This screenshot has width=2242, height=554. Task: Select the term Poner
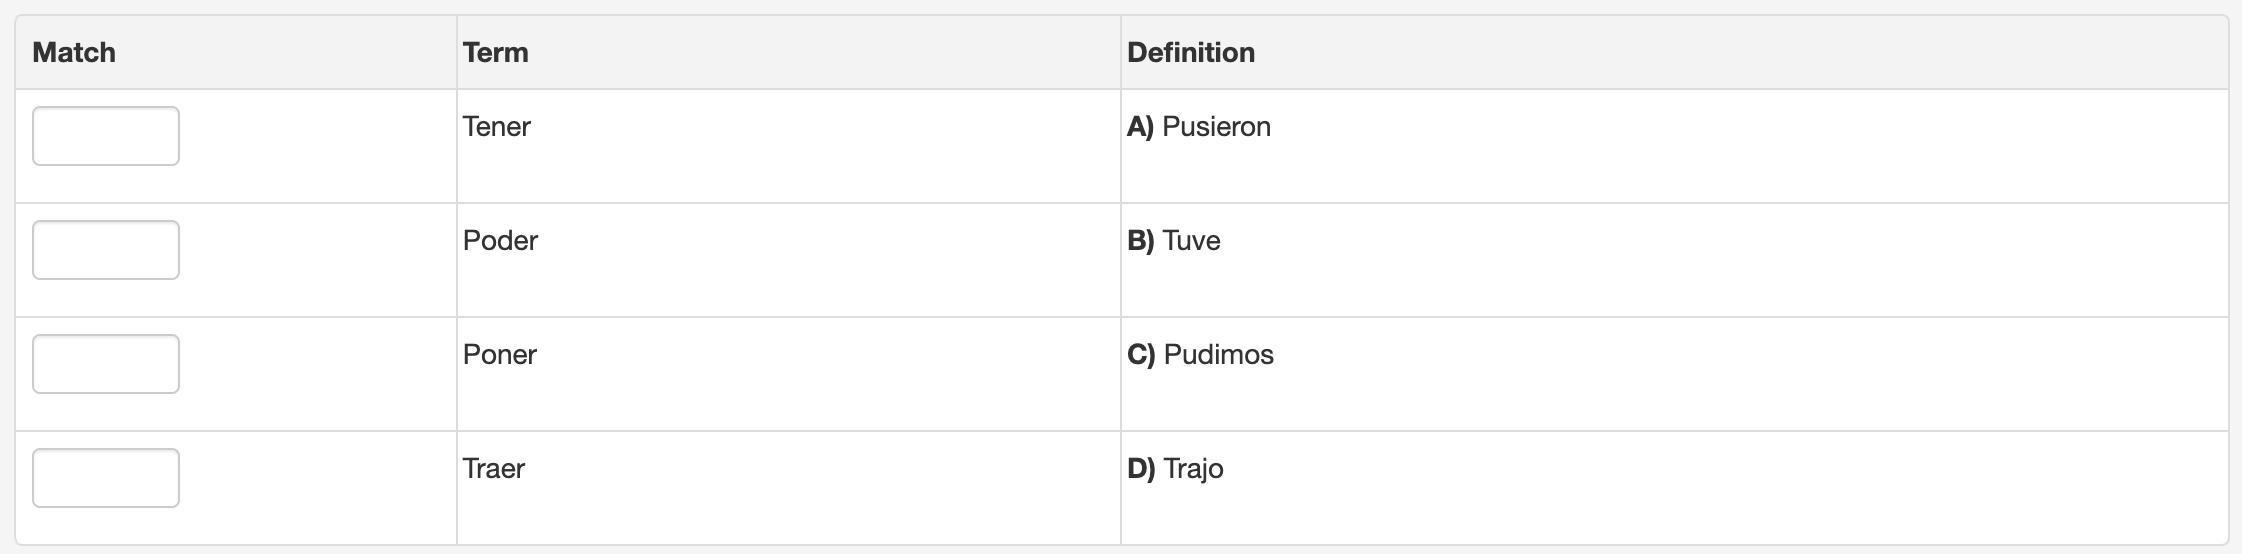click(x=499, y=355)
